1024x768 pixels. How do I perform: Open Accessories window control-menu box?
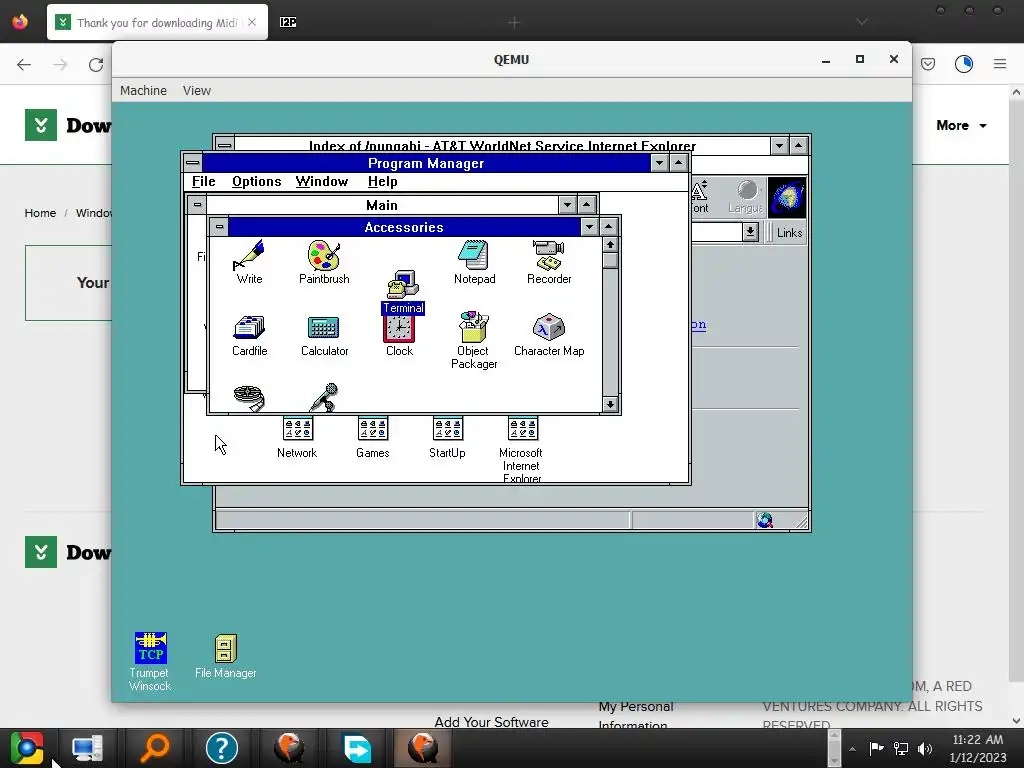[x=219, y=227]
